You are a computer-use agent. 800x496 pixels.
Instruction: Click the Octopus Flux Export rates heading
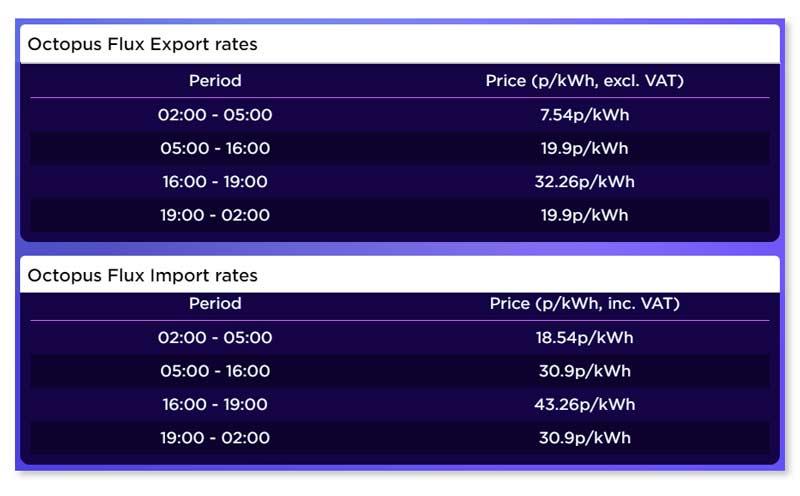(142, 44)
